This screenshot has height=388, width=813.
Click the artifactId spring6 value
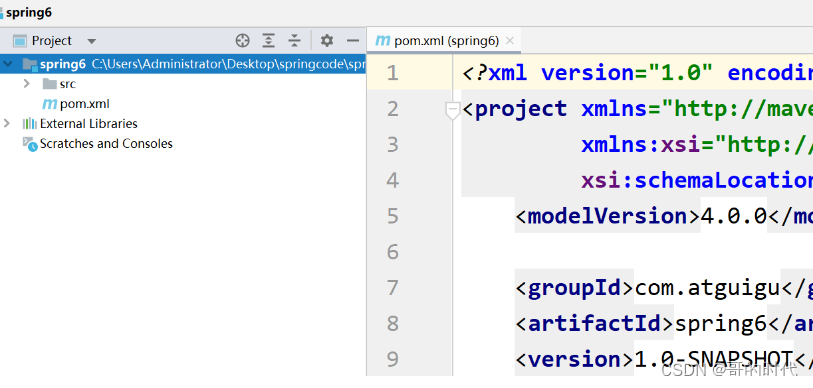[720, 324]
